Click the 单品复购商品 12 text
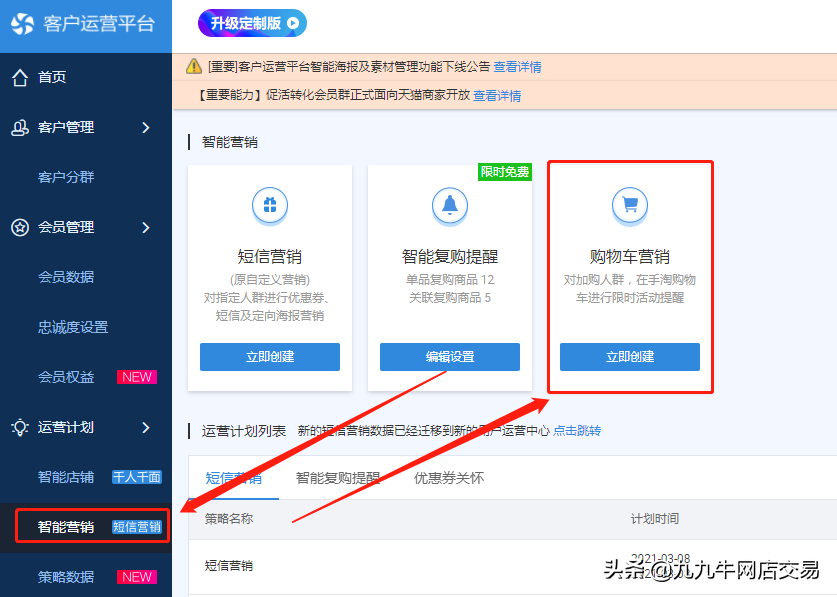This screenshot has height=597, width=837. [450, 280]
